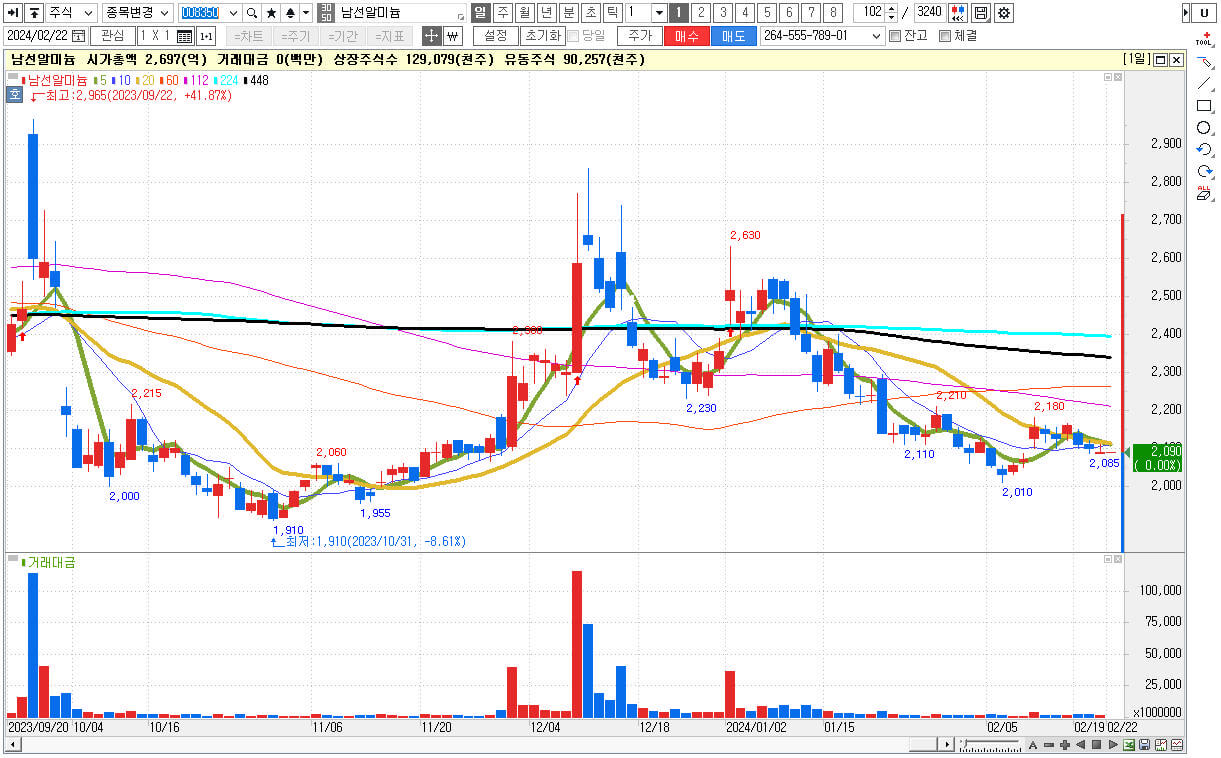The width and height of the screenshot is (1221, 758).
Task: Click the always-on-top arrow icon
Action: [x=34, y=13]
